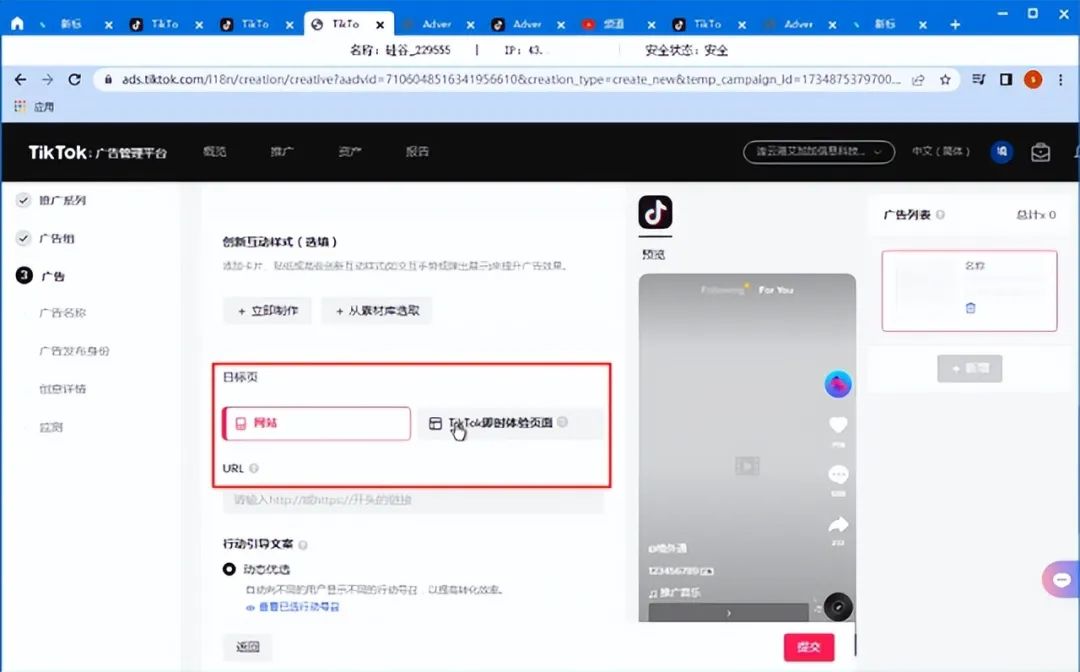Open a new browser tab with plus
The height and width of the screenshot is (672, 1080).
955,25
